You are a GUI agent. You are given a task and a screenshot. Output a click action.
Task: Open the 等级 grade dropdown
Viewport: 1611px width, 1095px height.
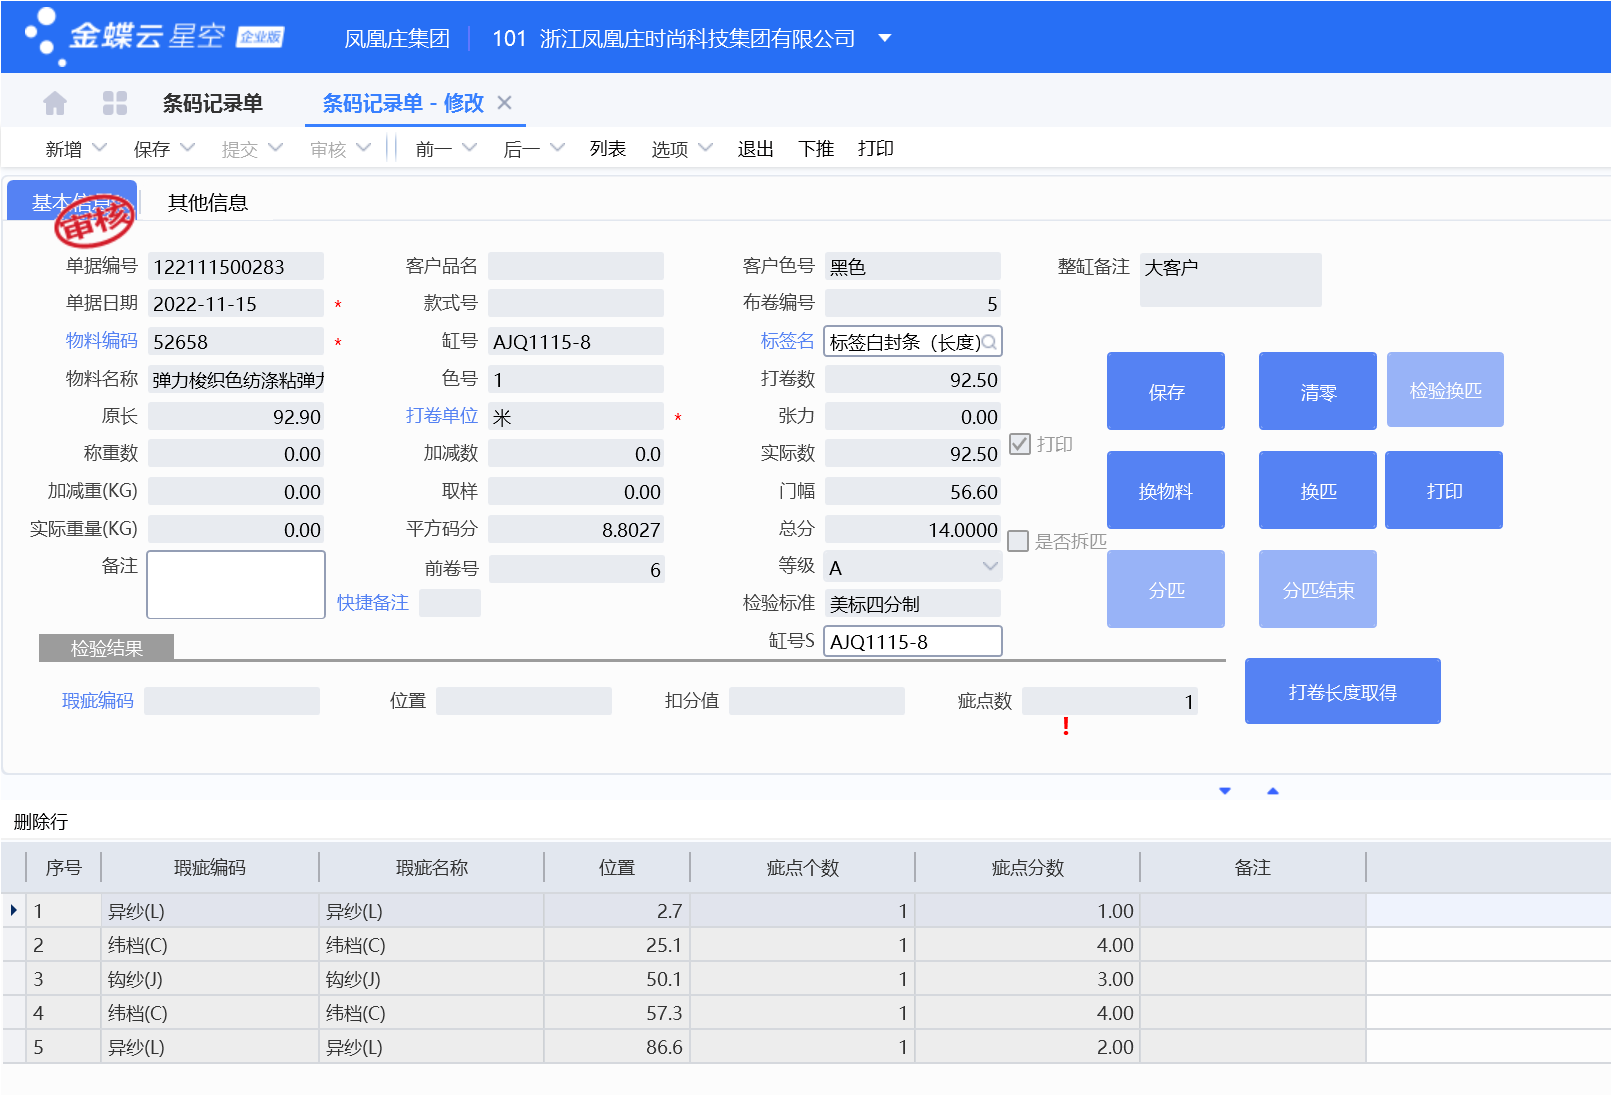990,566
